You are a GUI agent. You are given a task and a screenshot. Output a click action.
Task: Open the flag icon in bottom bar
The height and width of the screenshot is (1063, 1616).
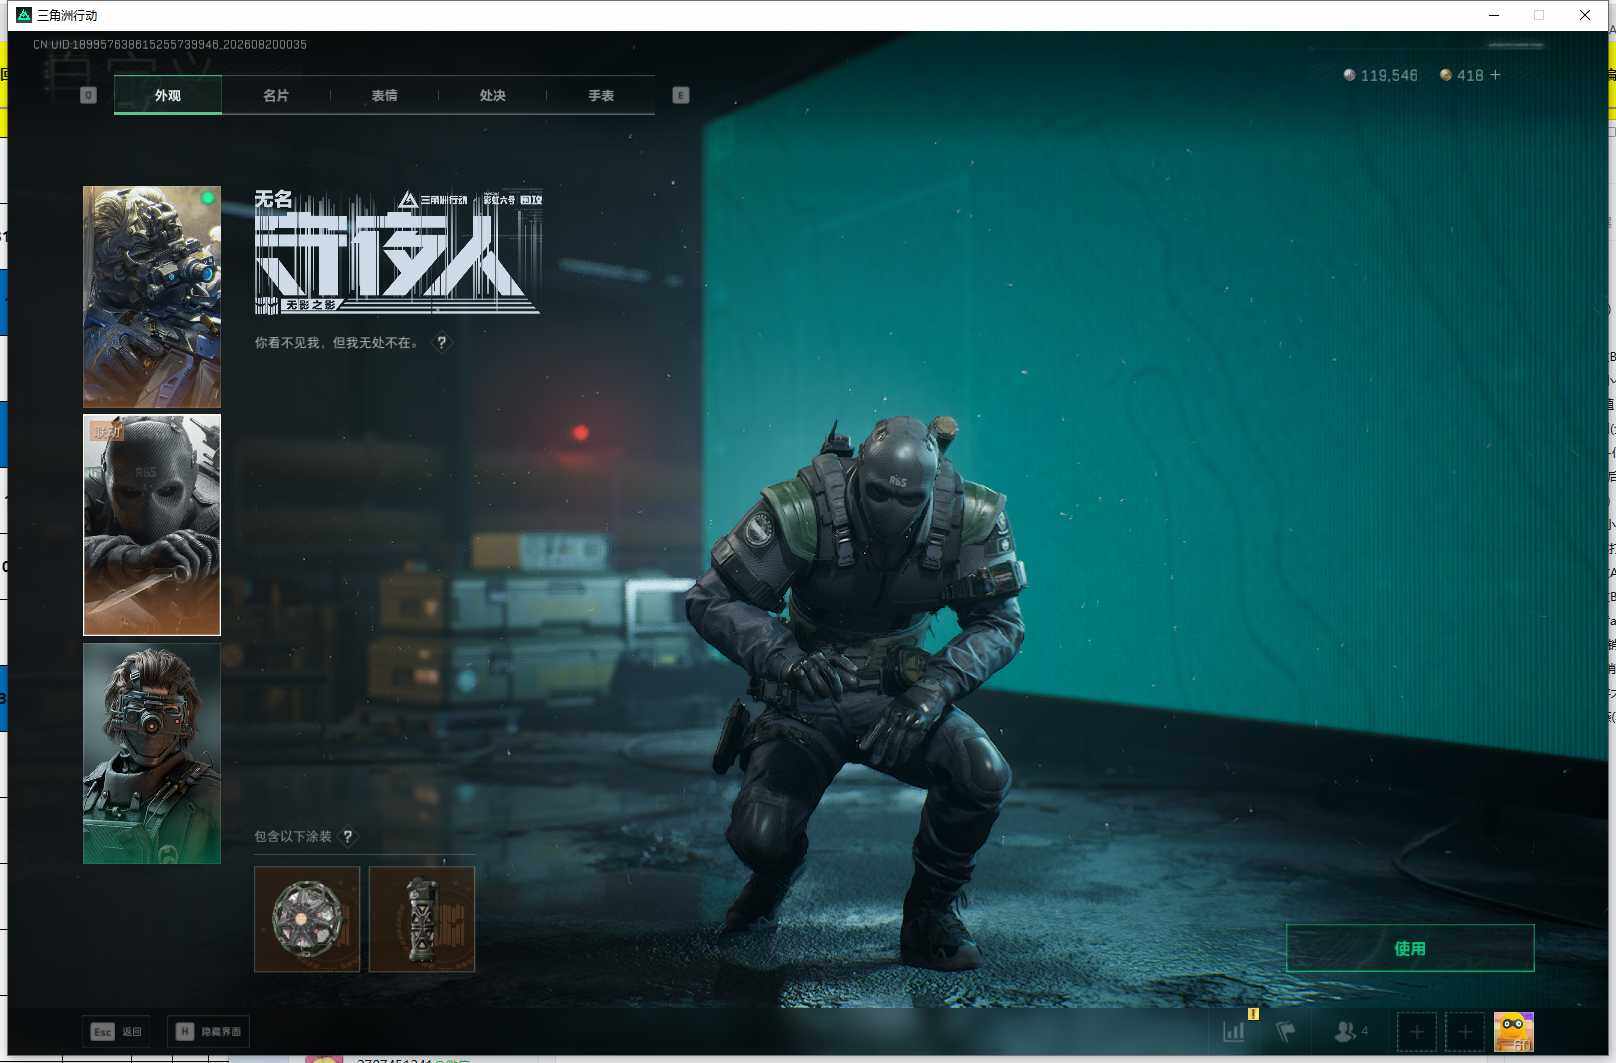pos(1286,1031)
